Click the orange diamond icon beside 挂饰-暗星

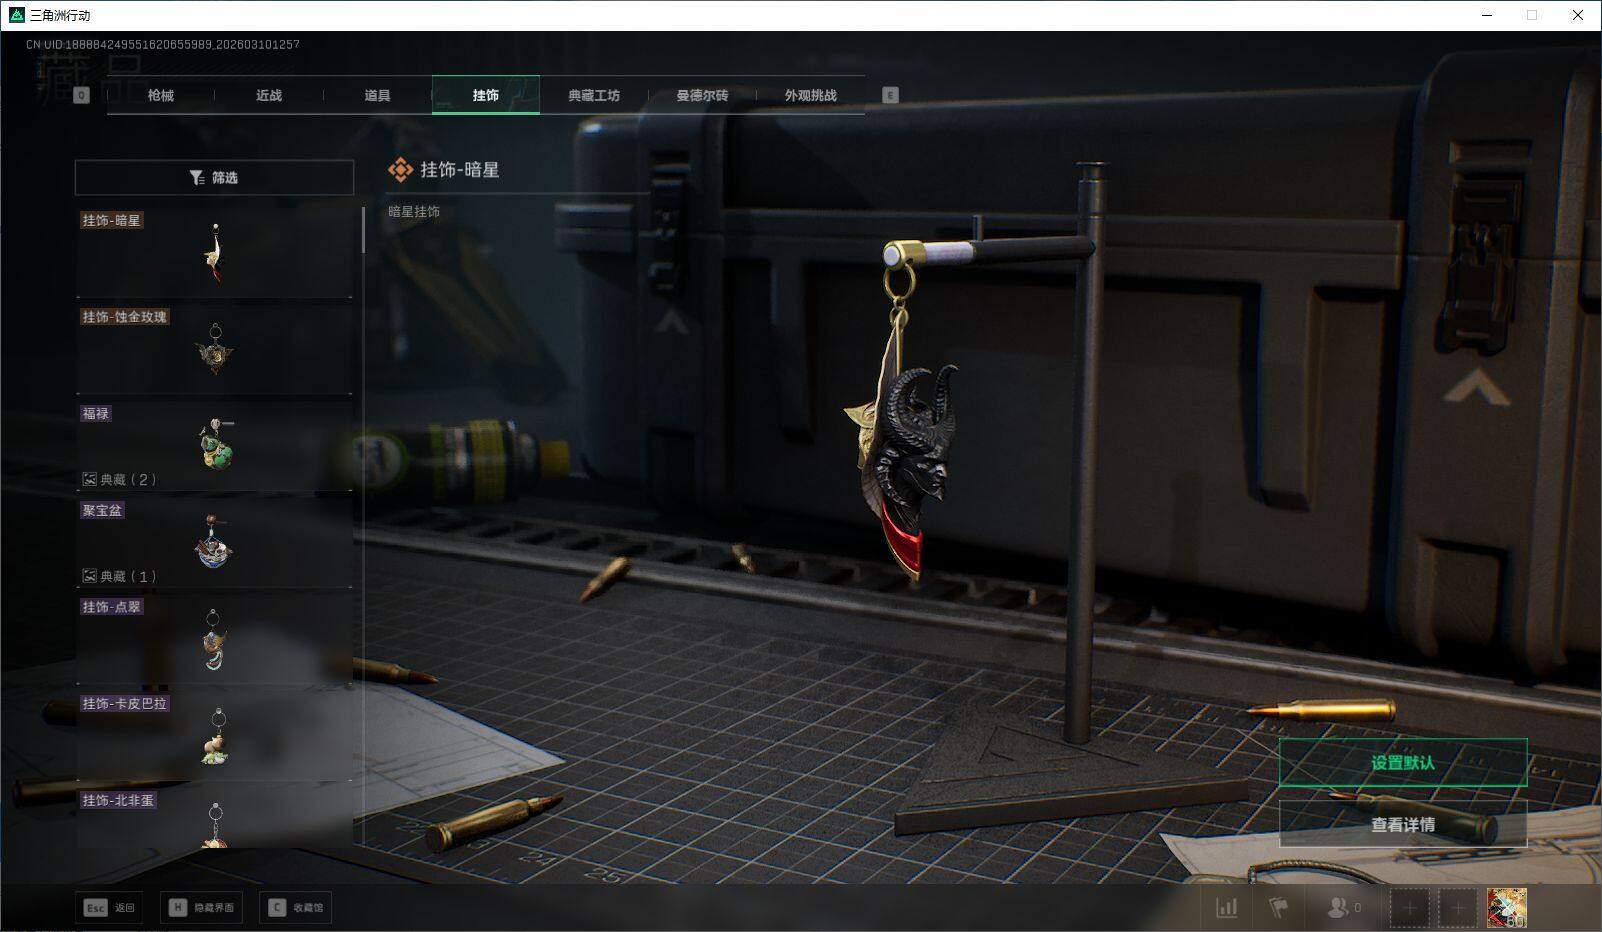pyautogui.click(x=400, y=170)
